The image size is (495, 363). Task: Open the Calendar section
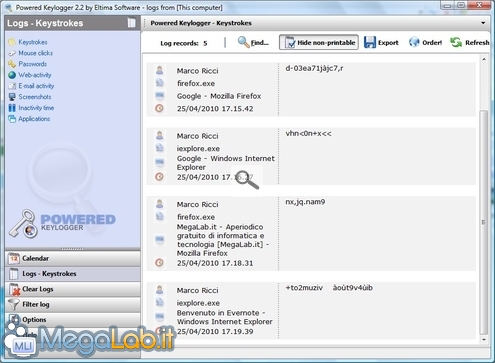pyautogui.click(x=73, y=258)
